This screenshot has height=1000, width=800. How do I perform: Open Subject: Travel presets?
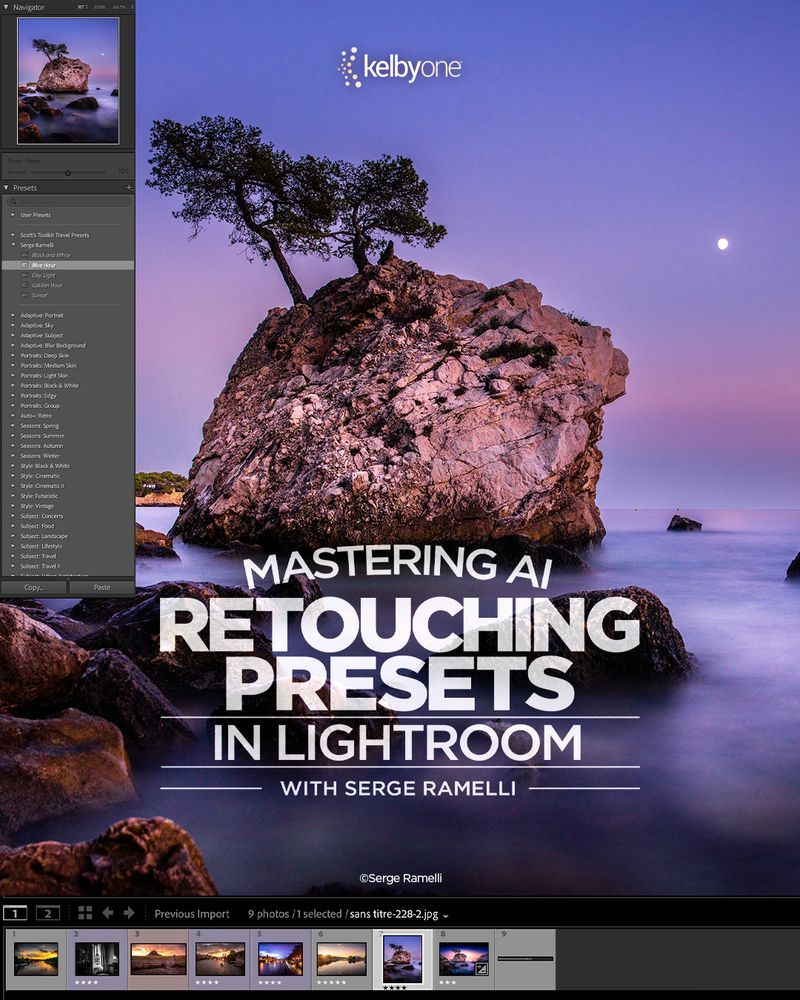38,556
